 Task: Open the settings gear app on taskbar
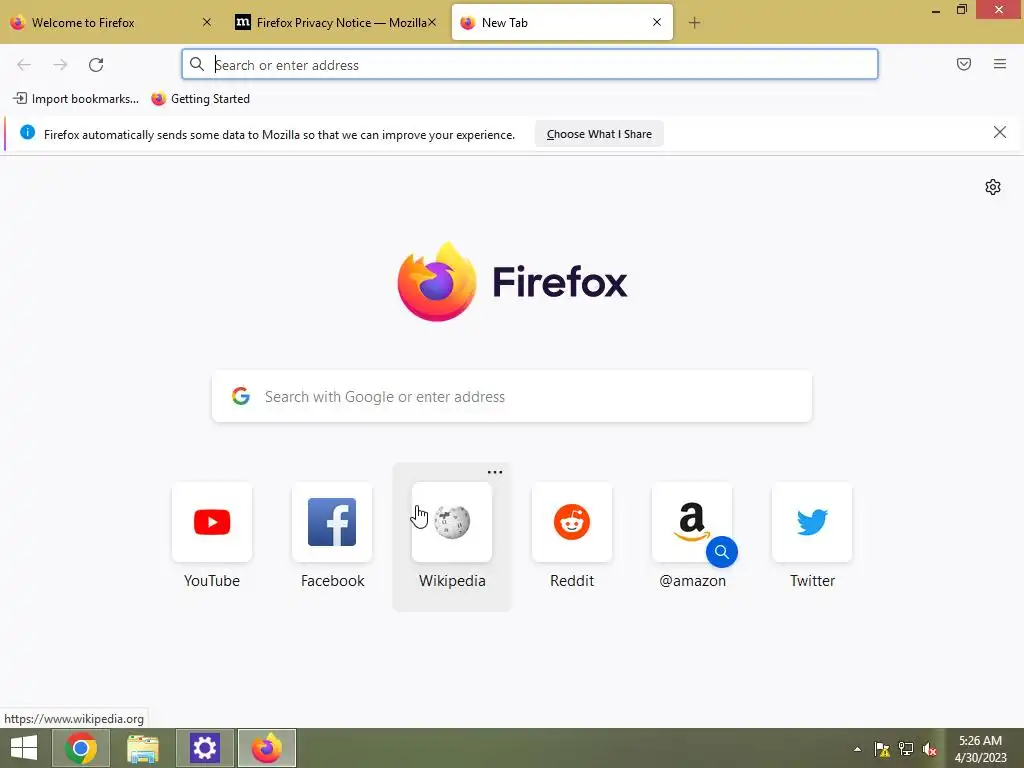point(204,748)
